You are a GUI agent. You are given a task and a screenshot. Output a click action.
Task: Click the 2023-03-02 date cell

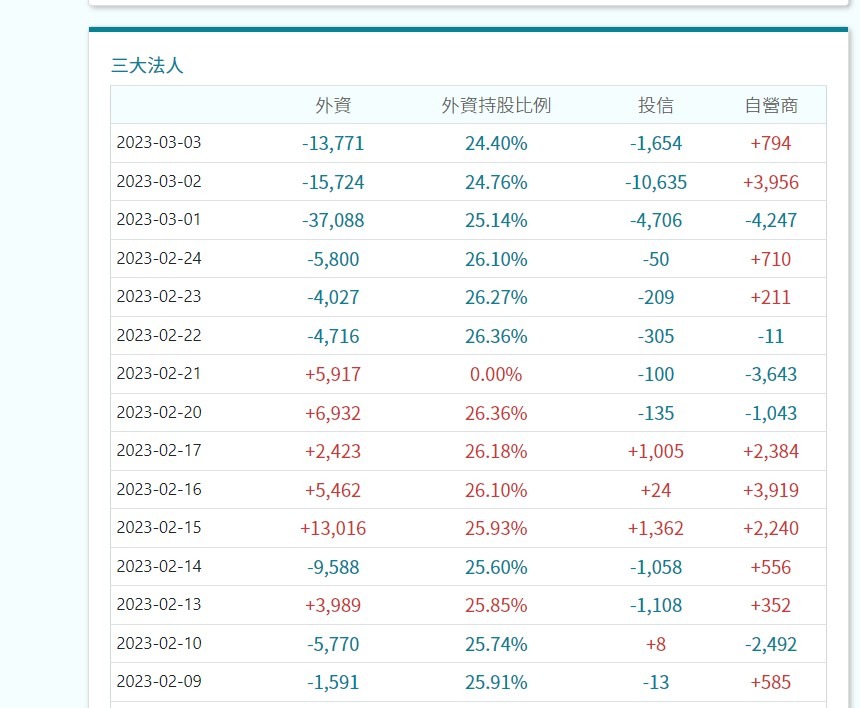pos(159,181)
